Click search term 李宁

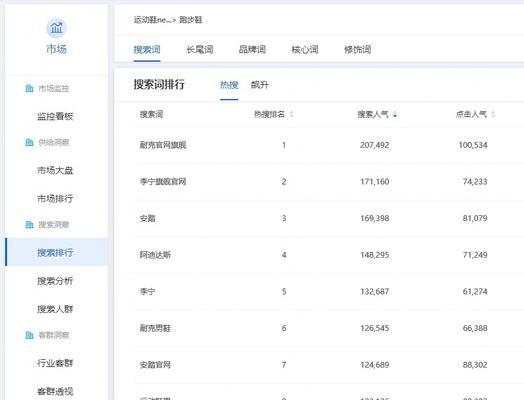pos(147,291)
